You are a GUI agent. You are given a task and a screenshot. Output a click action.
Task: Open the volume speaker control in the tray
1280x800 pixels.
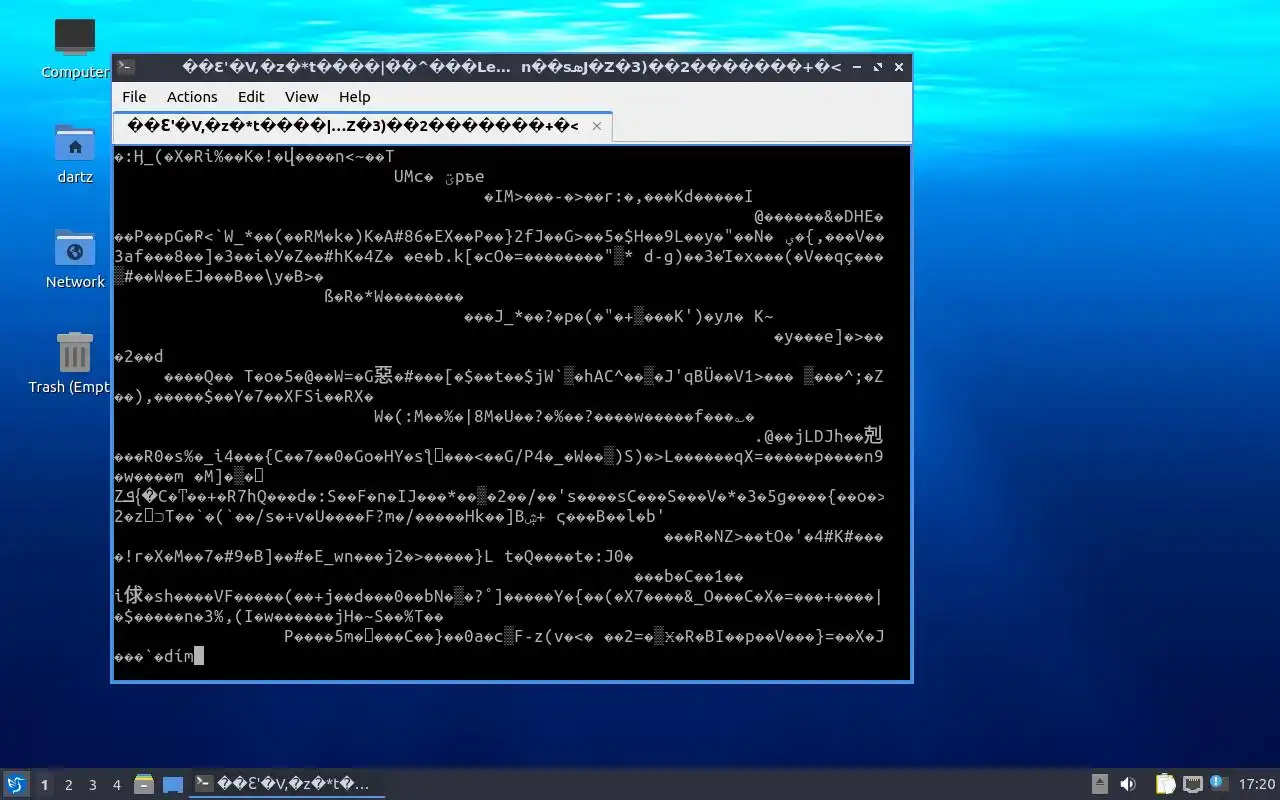tap(1128, 784)
